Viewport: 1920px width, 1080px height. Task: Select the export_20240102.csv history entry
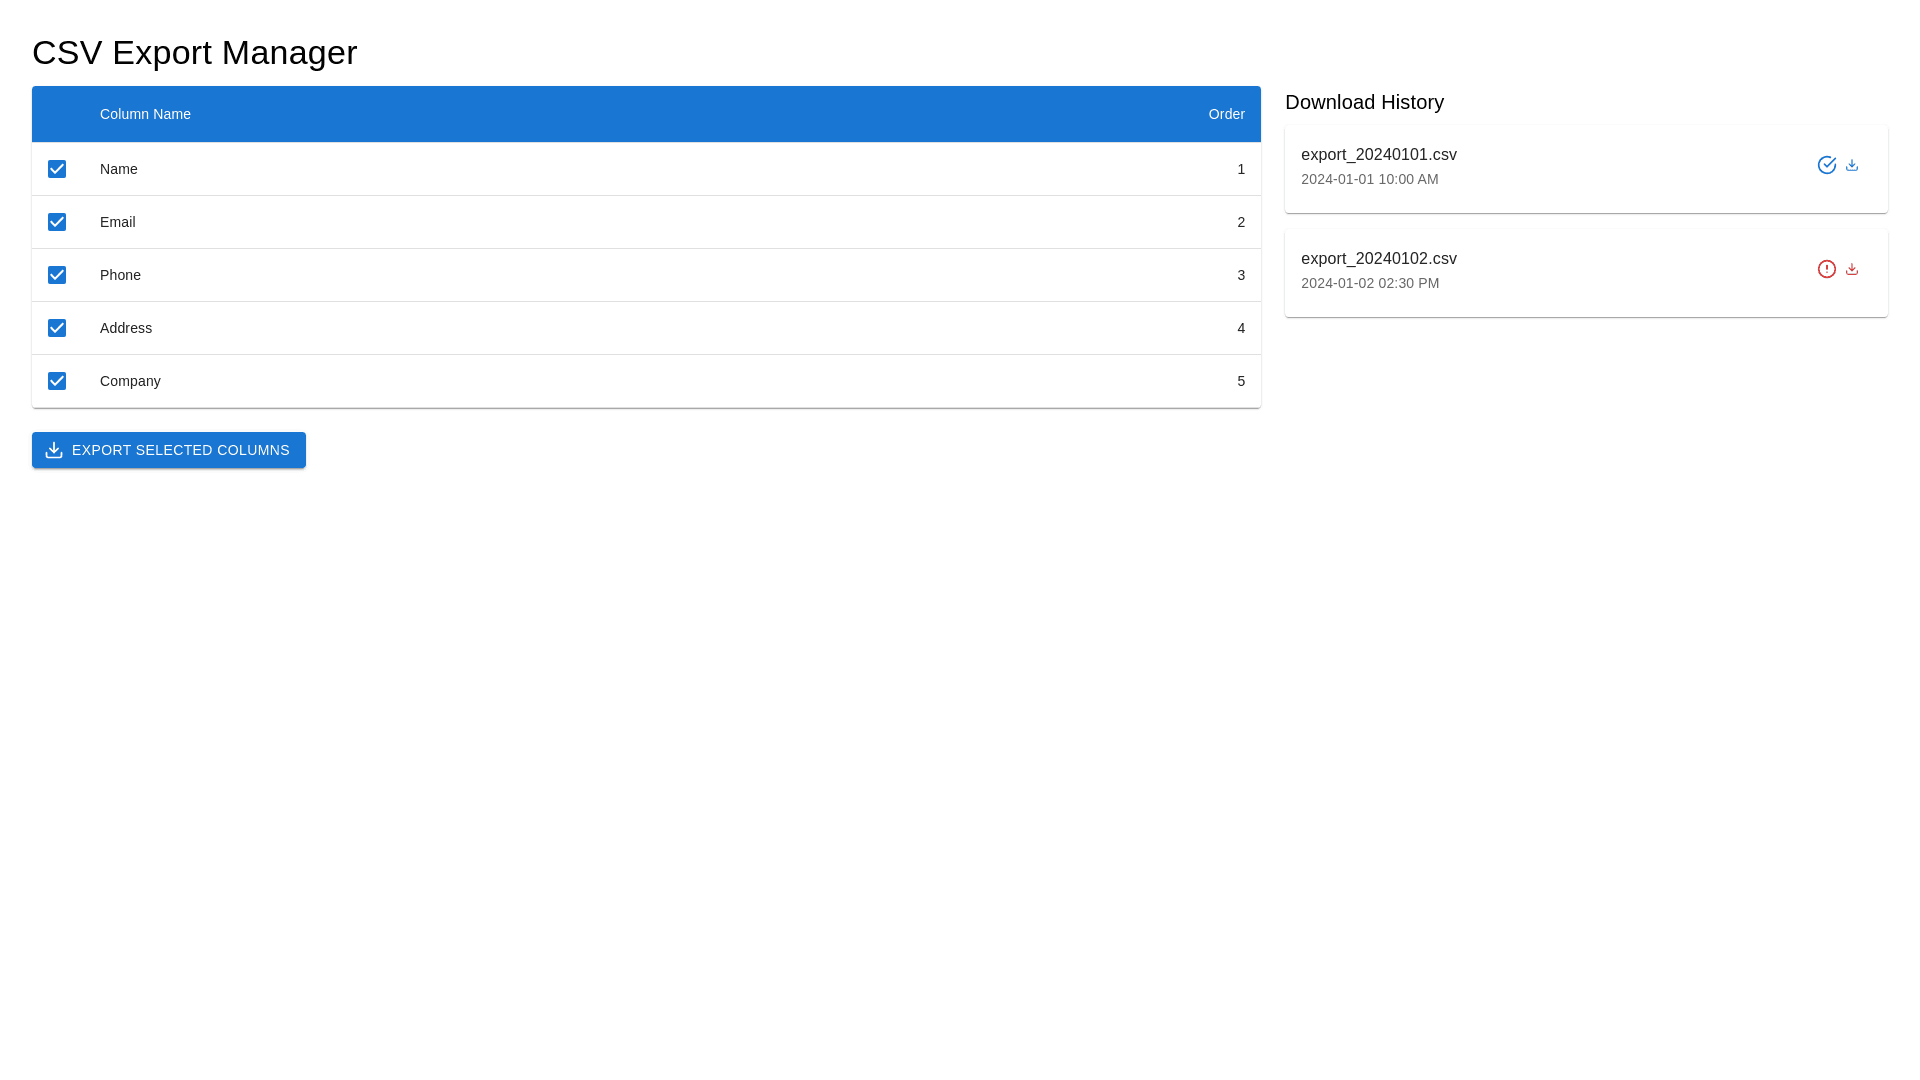1378,259
